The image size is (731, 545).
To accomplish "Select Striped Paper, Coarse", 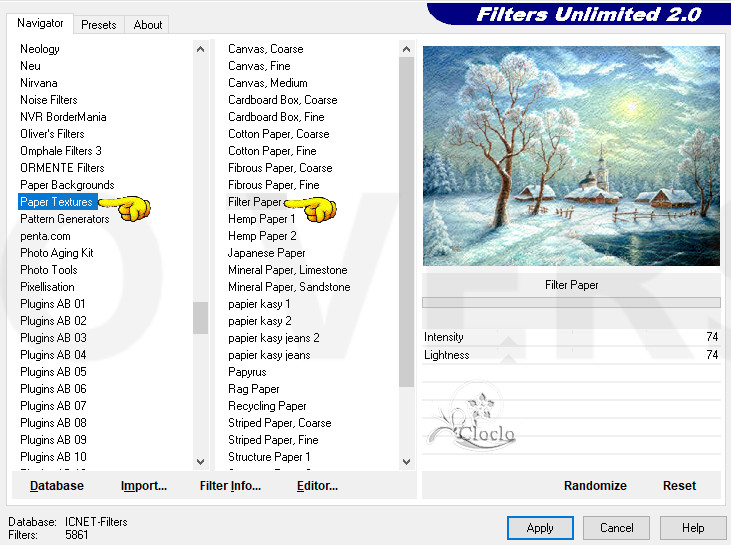I will 280,423.
